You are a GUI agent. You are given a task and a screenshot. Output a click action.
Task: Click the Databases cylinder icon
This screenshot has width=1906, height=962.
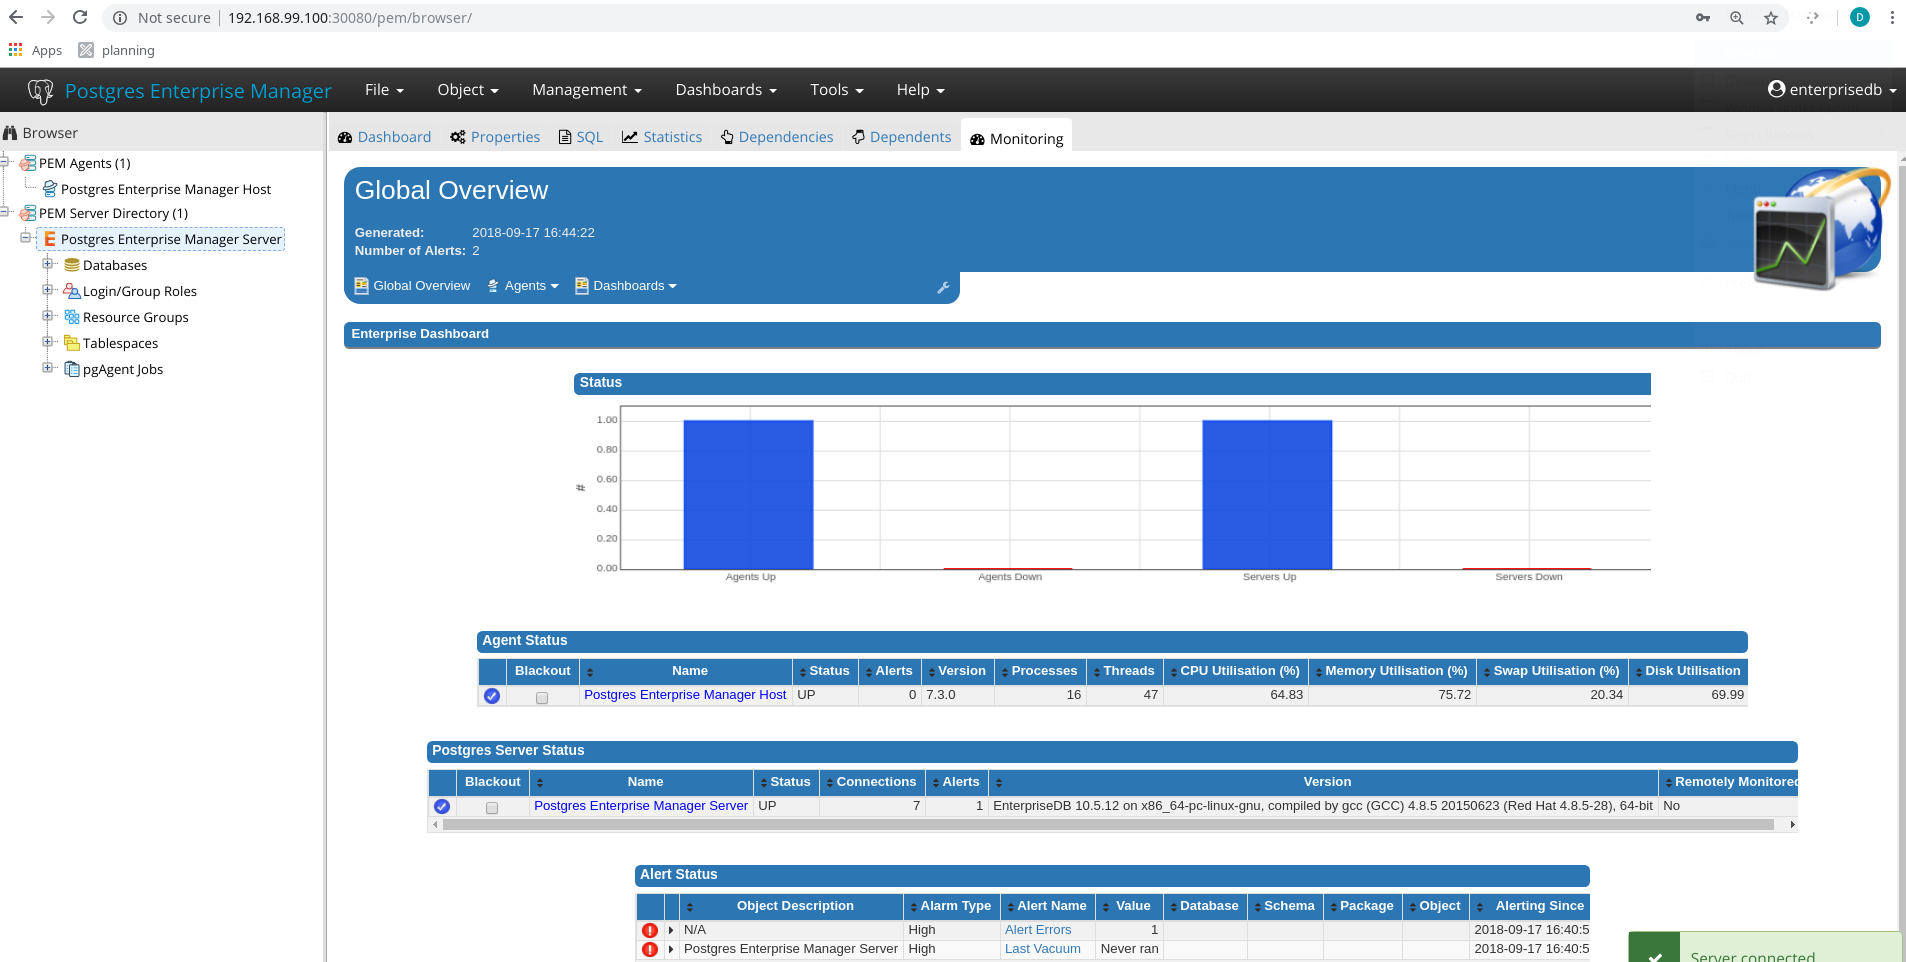tap(72, 265)
